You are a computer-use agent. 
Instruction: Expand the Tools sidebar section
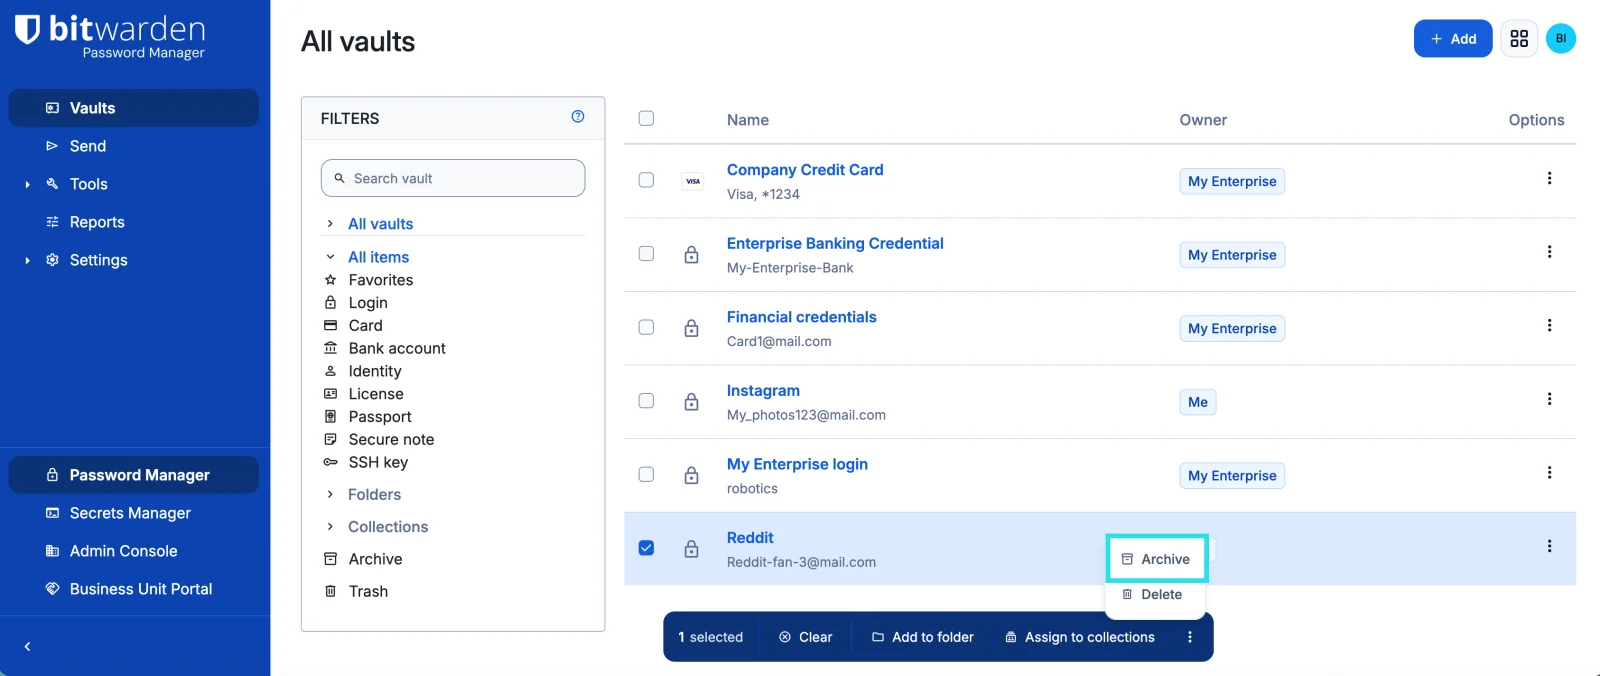27,184
